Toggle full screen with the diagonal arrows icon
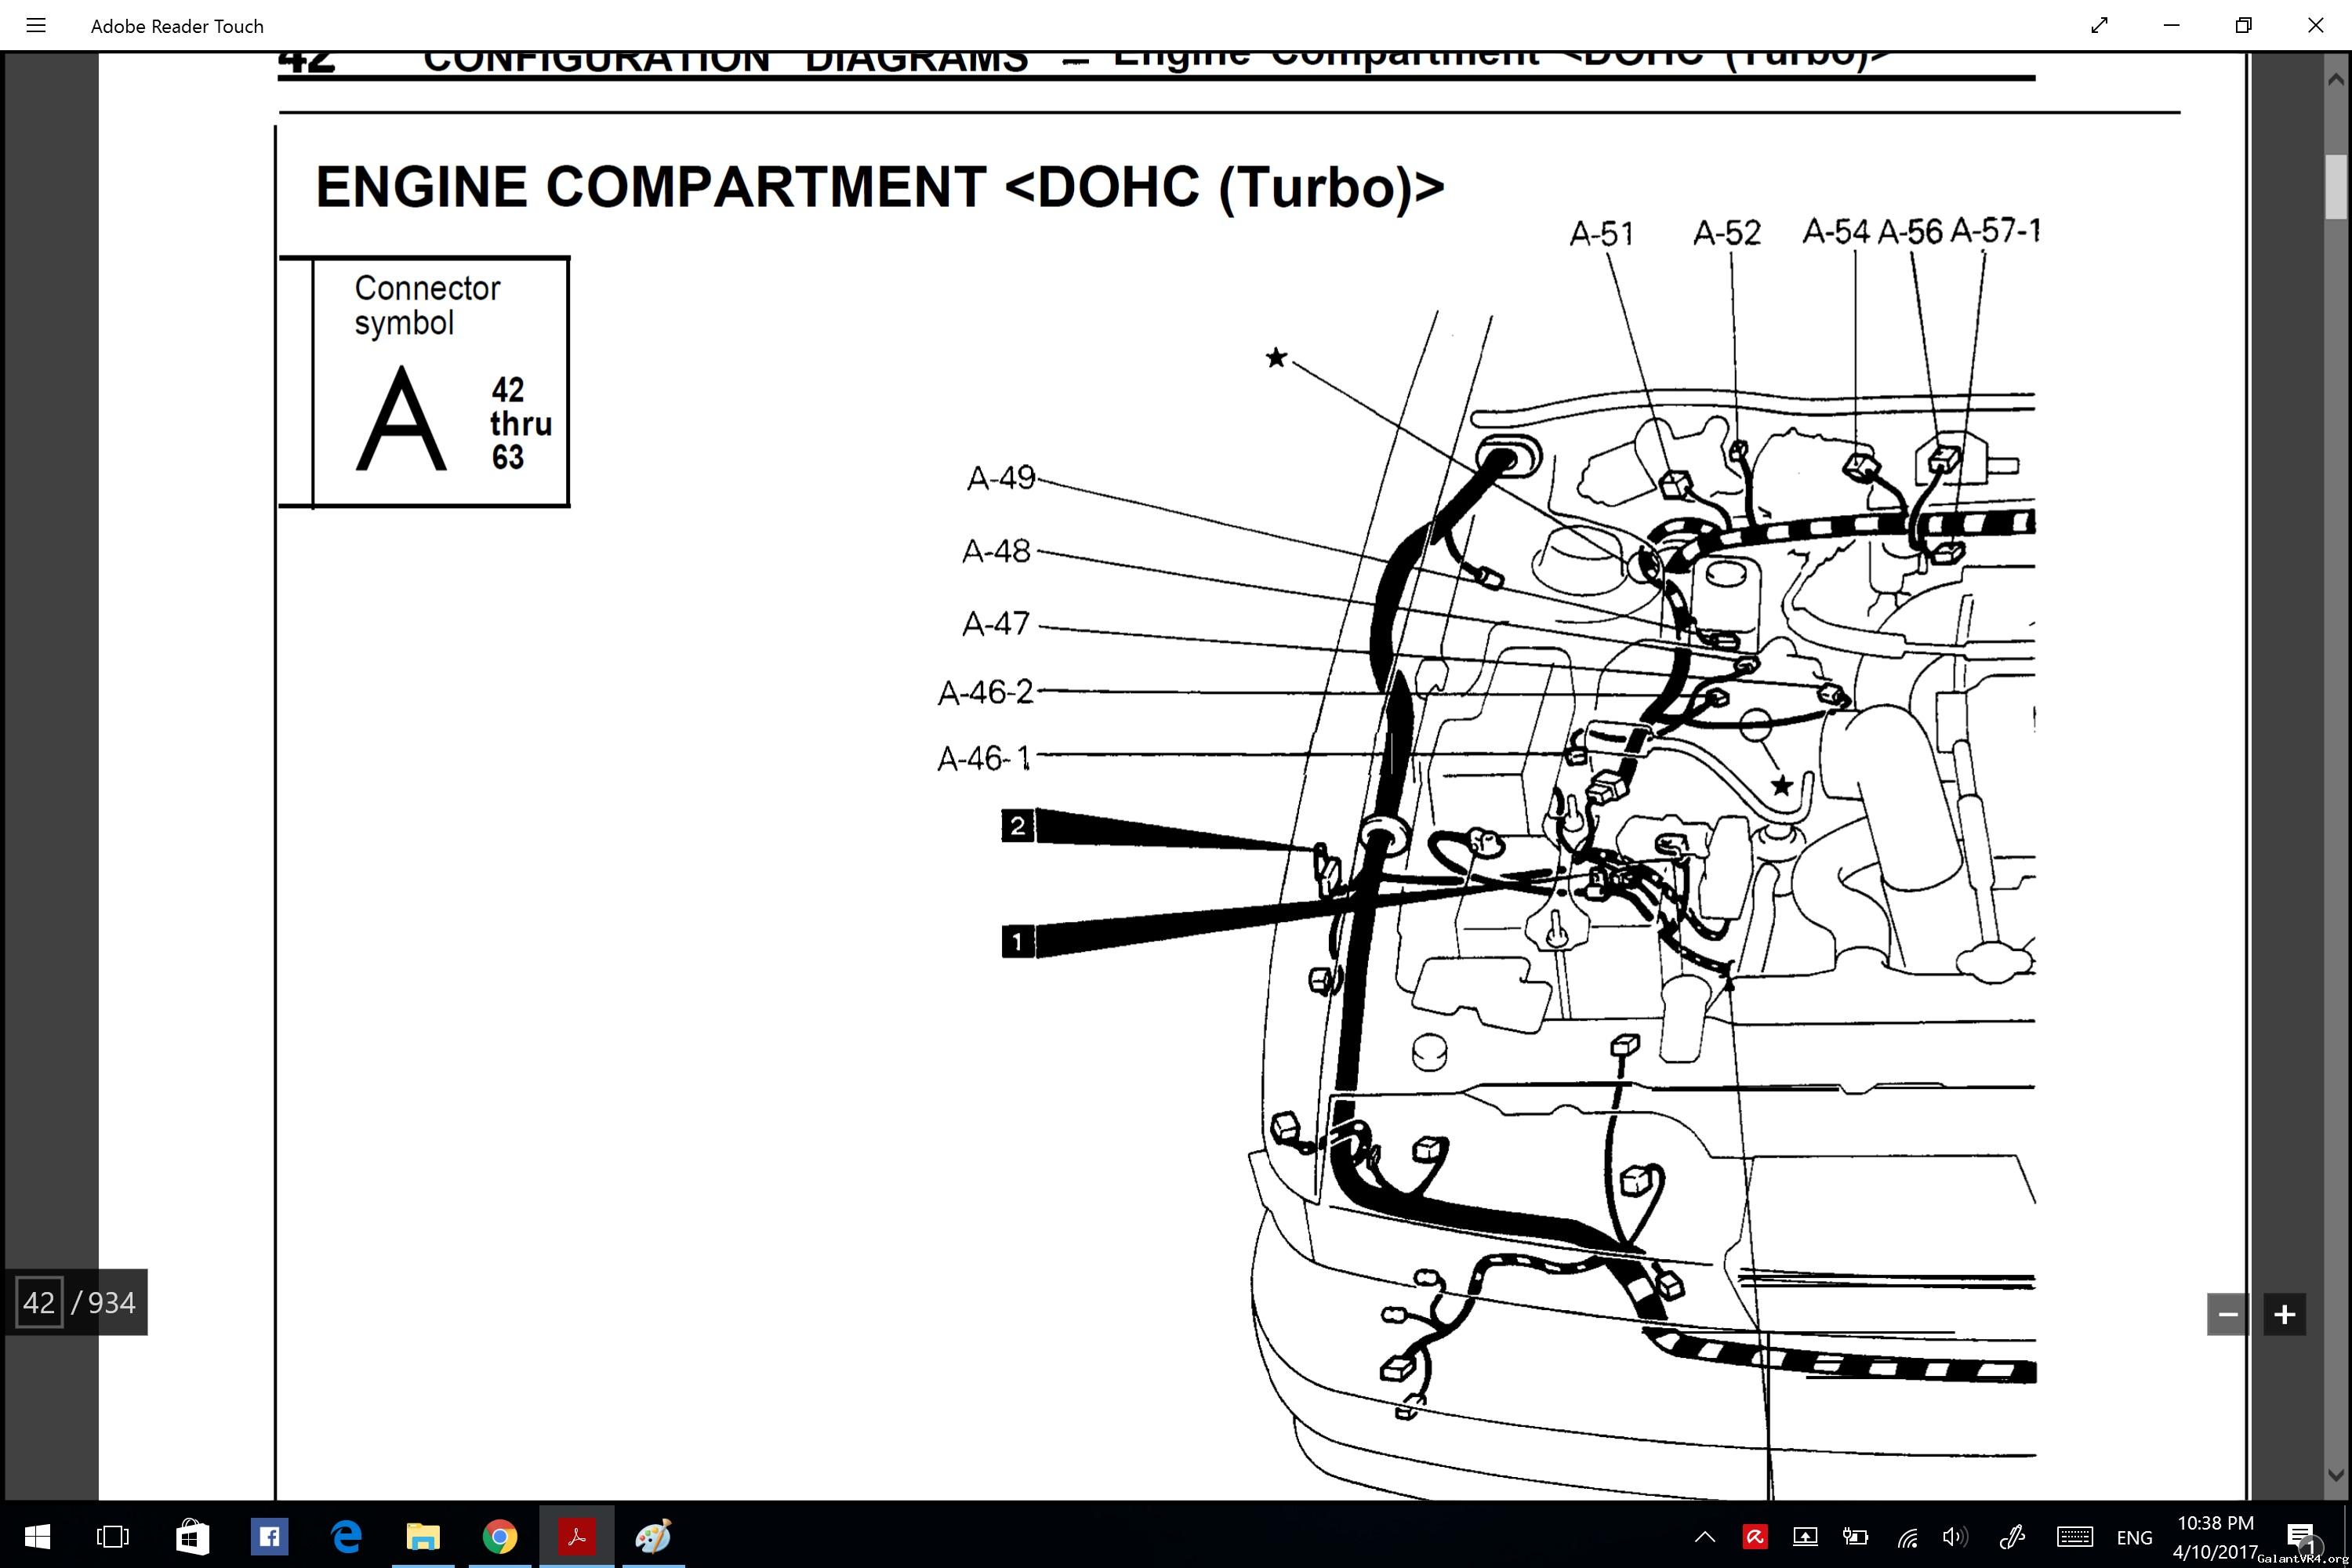Image resolution: width=2352 pixels, height=1568 pixels. (x=2099, y=26)
